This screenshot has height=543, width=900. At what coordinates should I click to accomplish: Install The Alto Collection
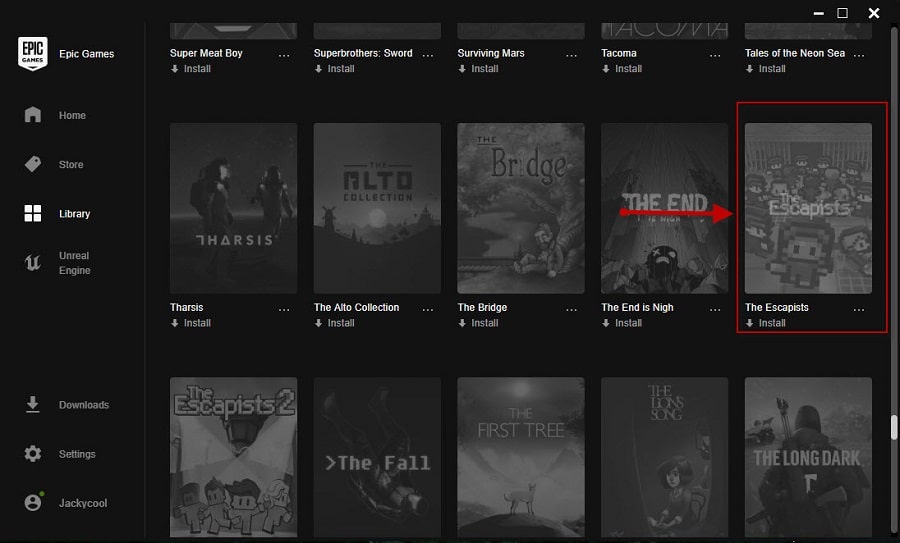click(x=335, y=323)
